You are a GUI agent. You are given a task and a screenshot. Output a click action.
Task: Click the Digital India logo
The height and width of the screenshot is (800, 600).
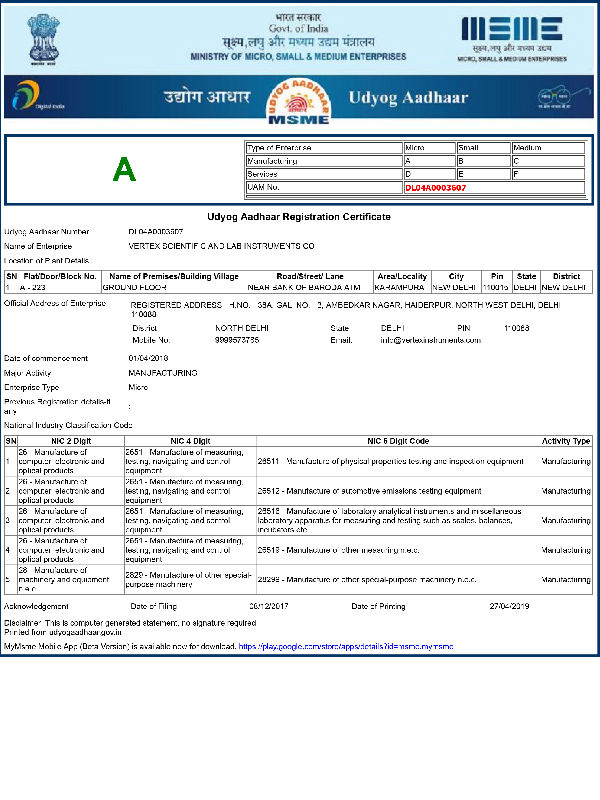[38, 95]
